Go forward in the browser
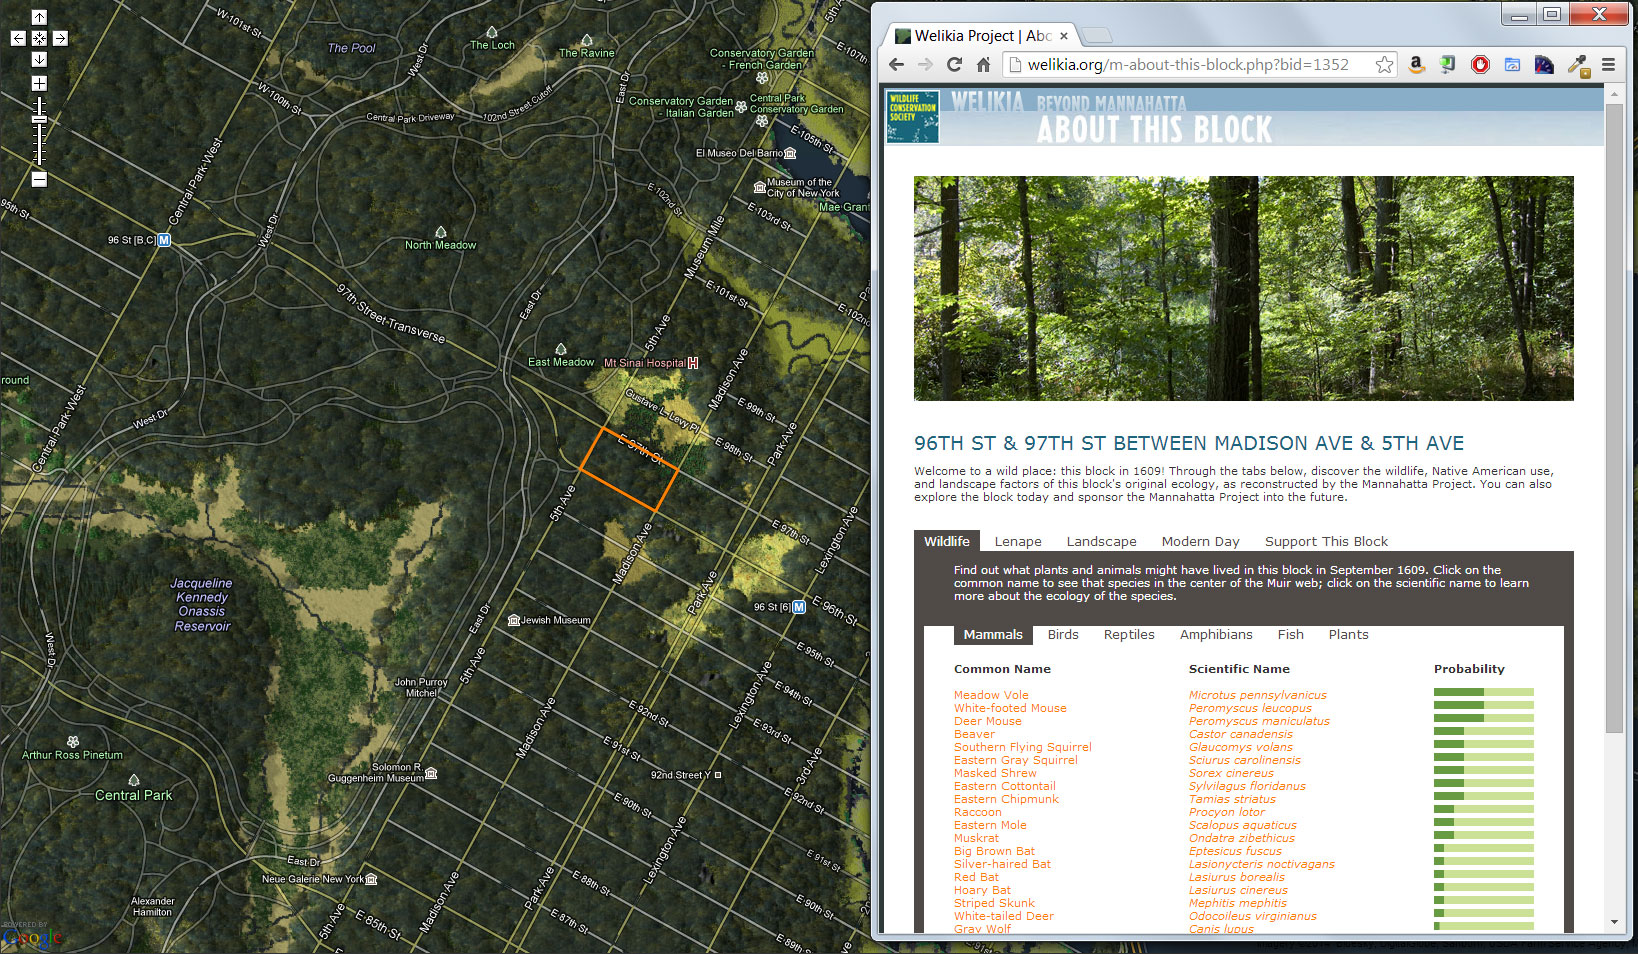 [x=925, y=65]
